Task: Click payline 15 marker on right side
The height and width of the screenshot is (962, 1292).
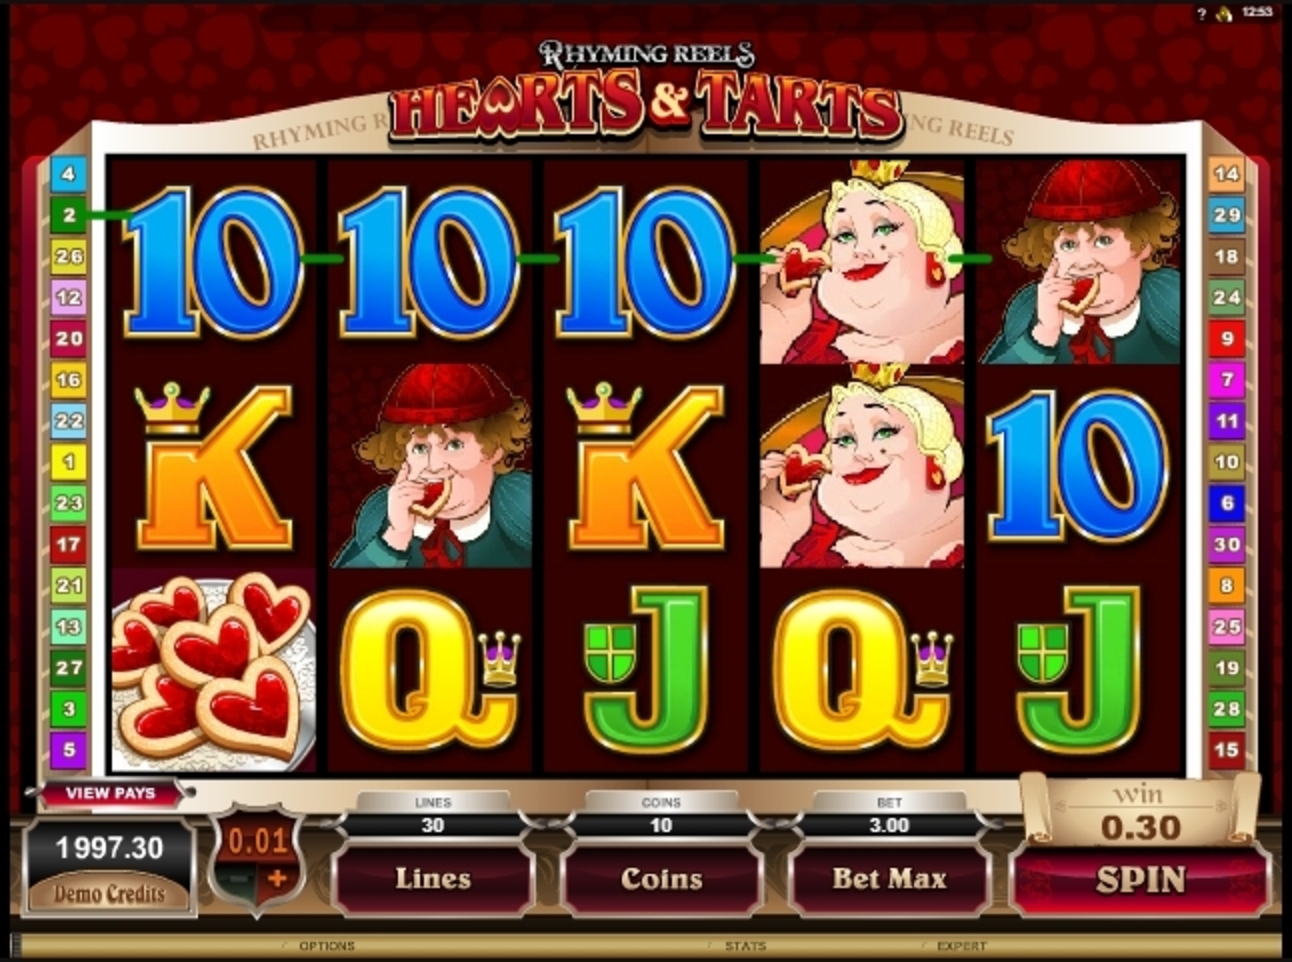Action: tap(1227, 749)
